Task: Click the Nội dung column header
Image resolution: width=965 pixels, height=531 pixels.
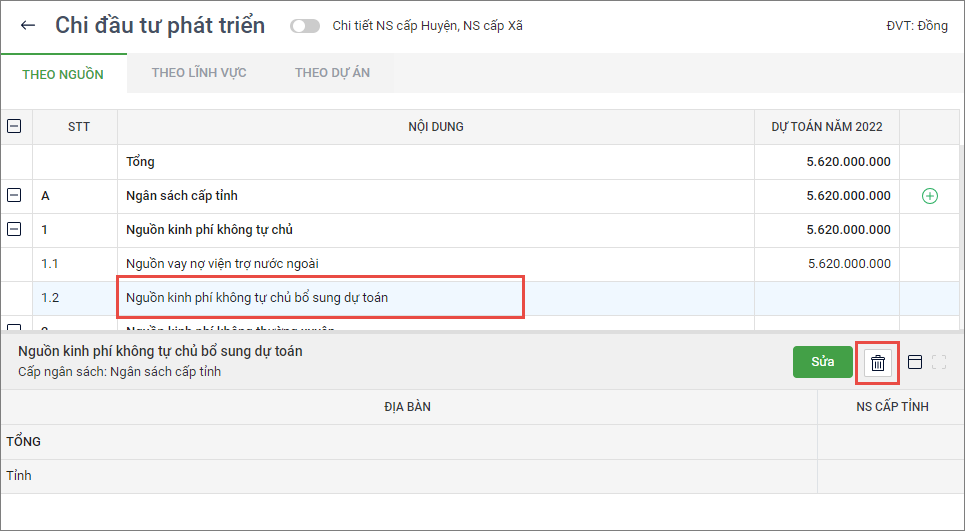Action: (435, 127)
